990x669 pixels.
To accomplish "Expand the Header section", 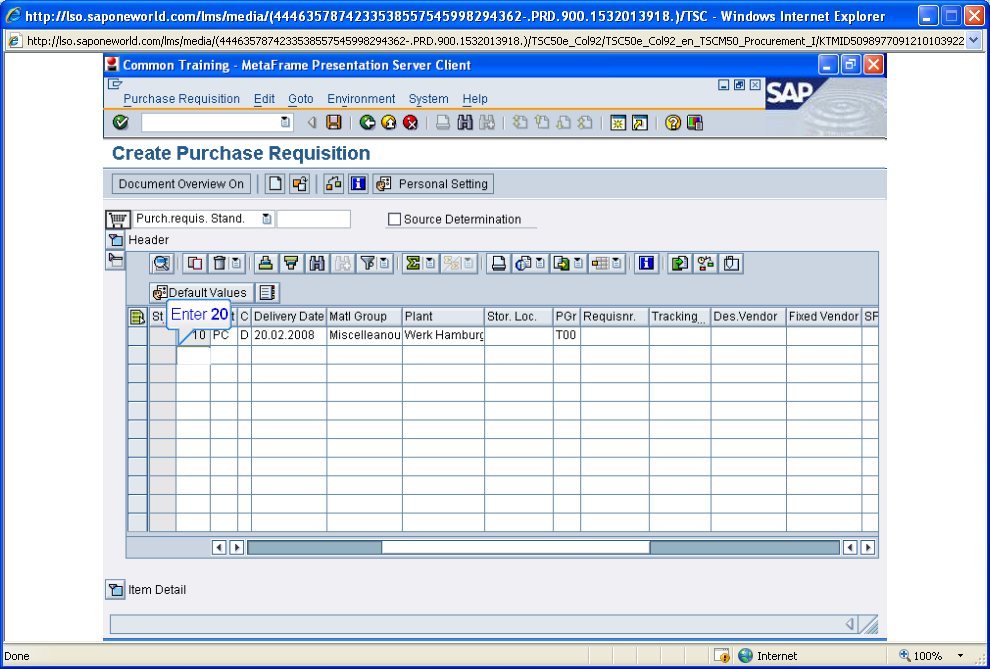I will [x=115, y=240].
